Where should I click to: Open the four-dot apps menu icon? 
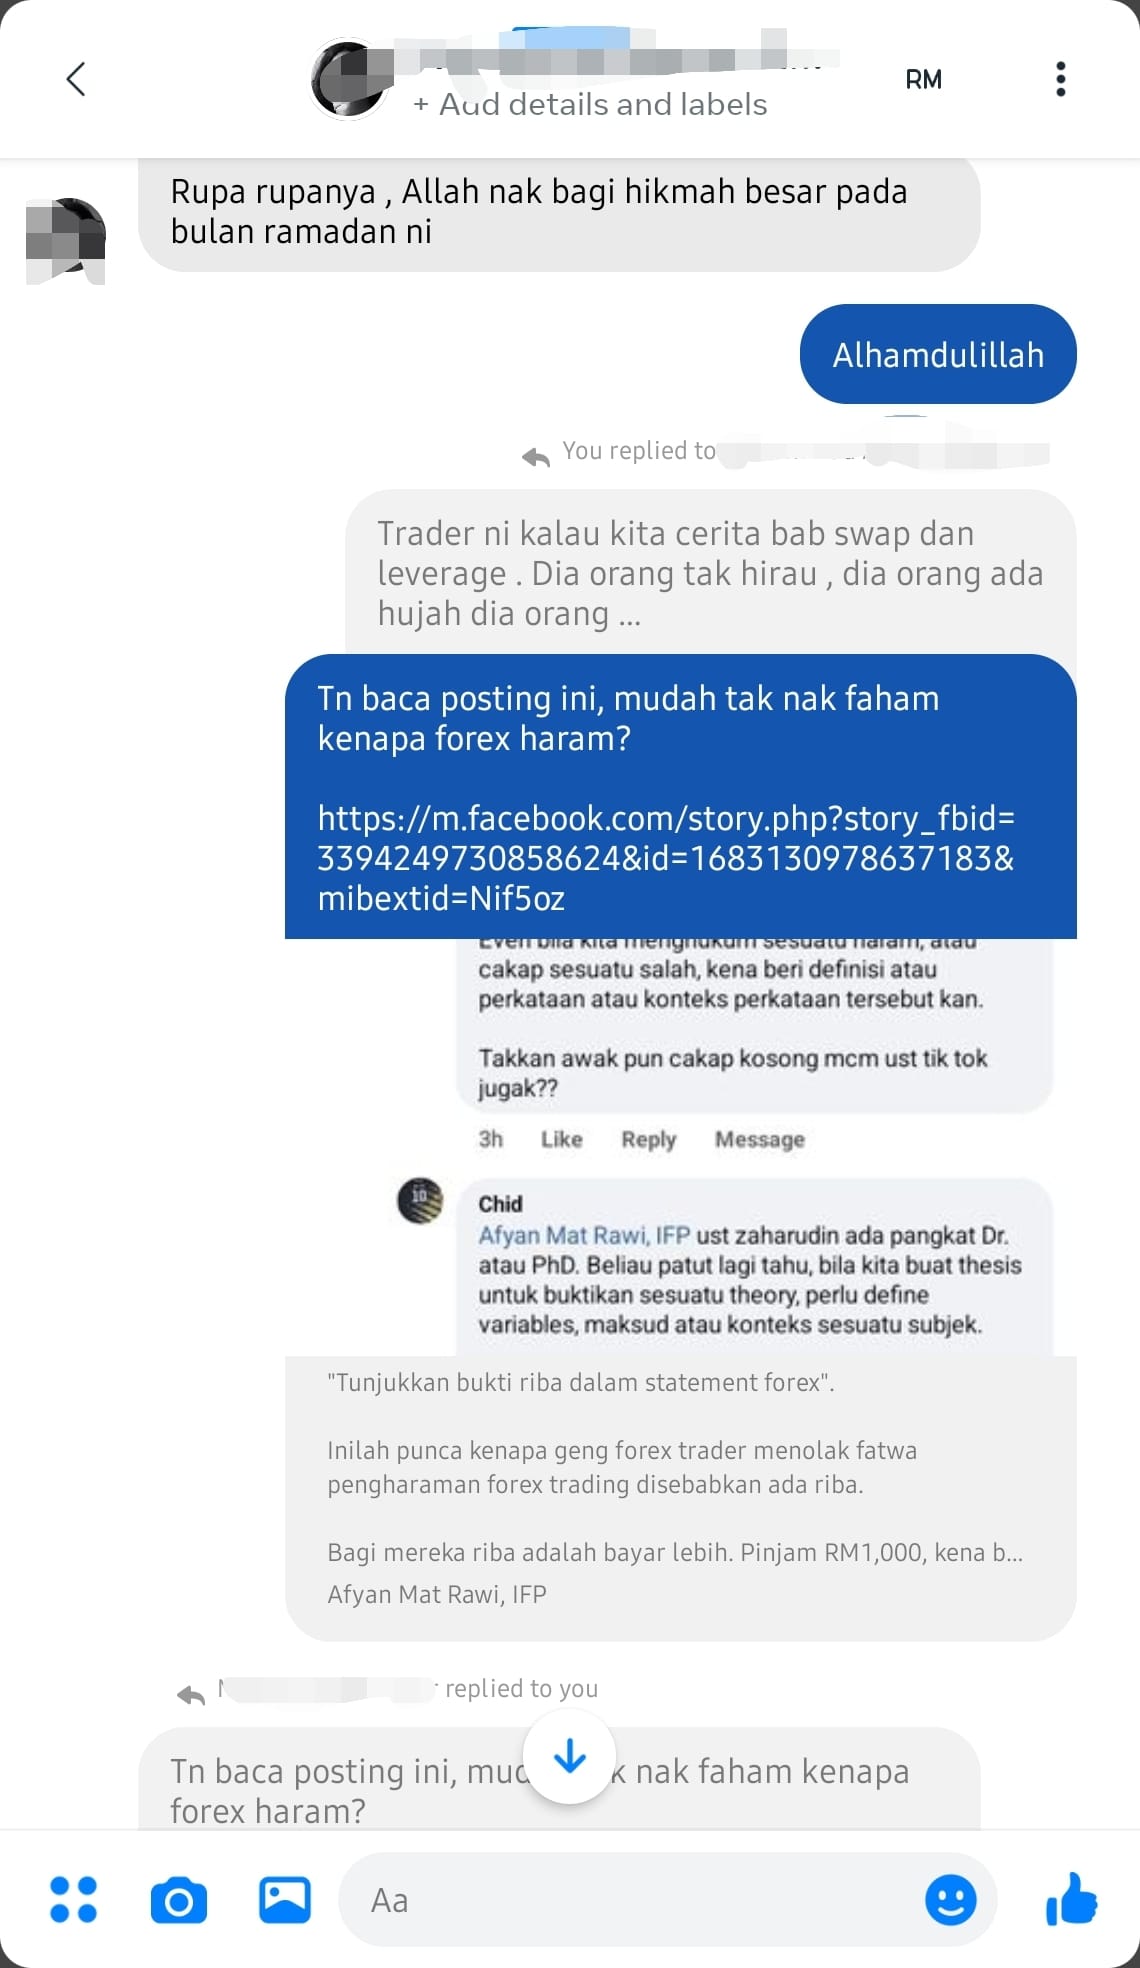point(73,1899)
